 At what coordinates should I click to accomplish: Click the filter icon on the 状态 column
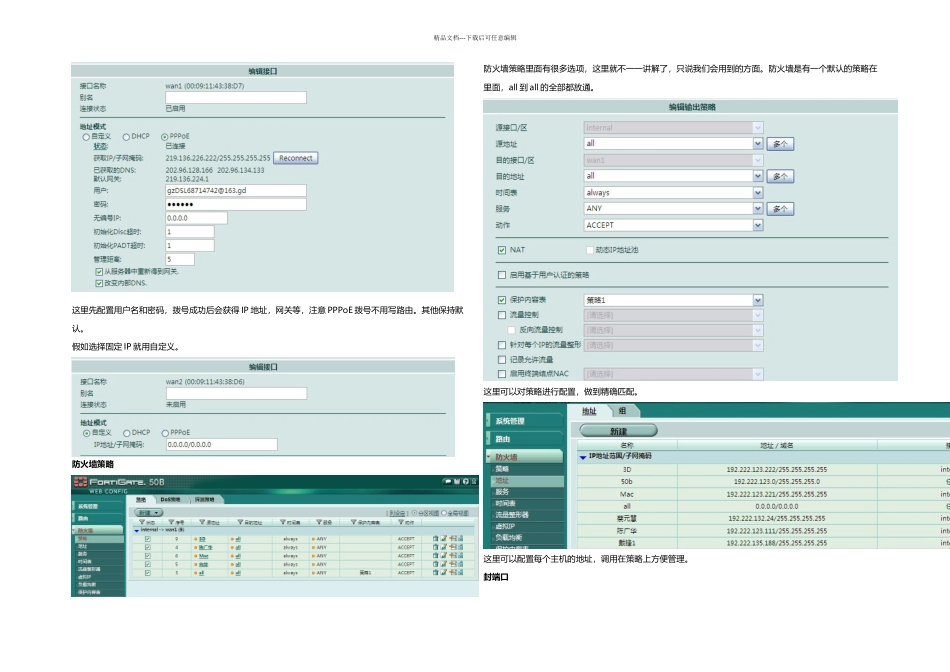click(139, 522)
